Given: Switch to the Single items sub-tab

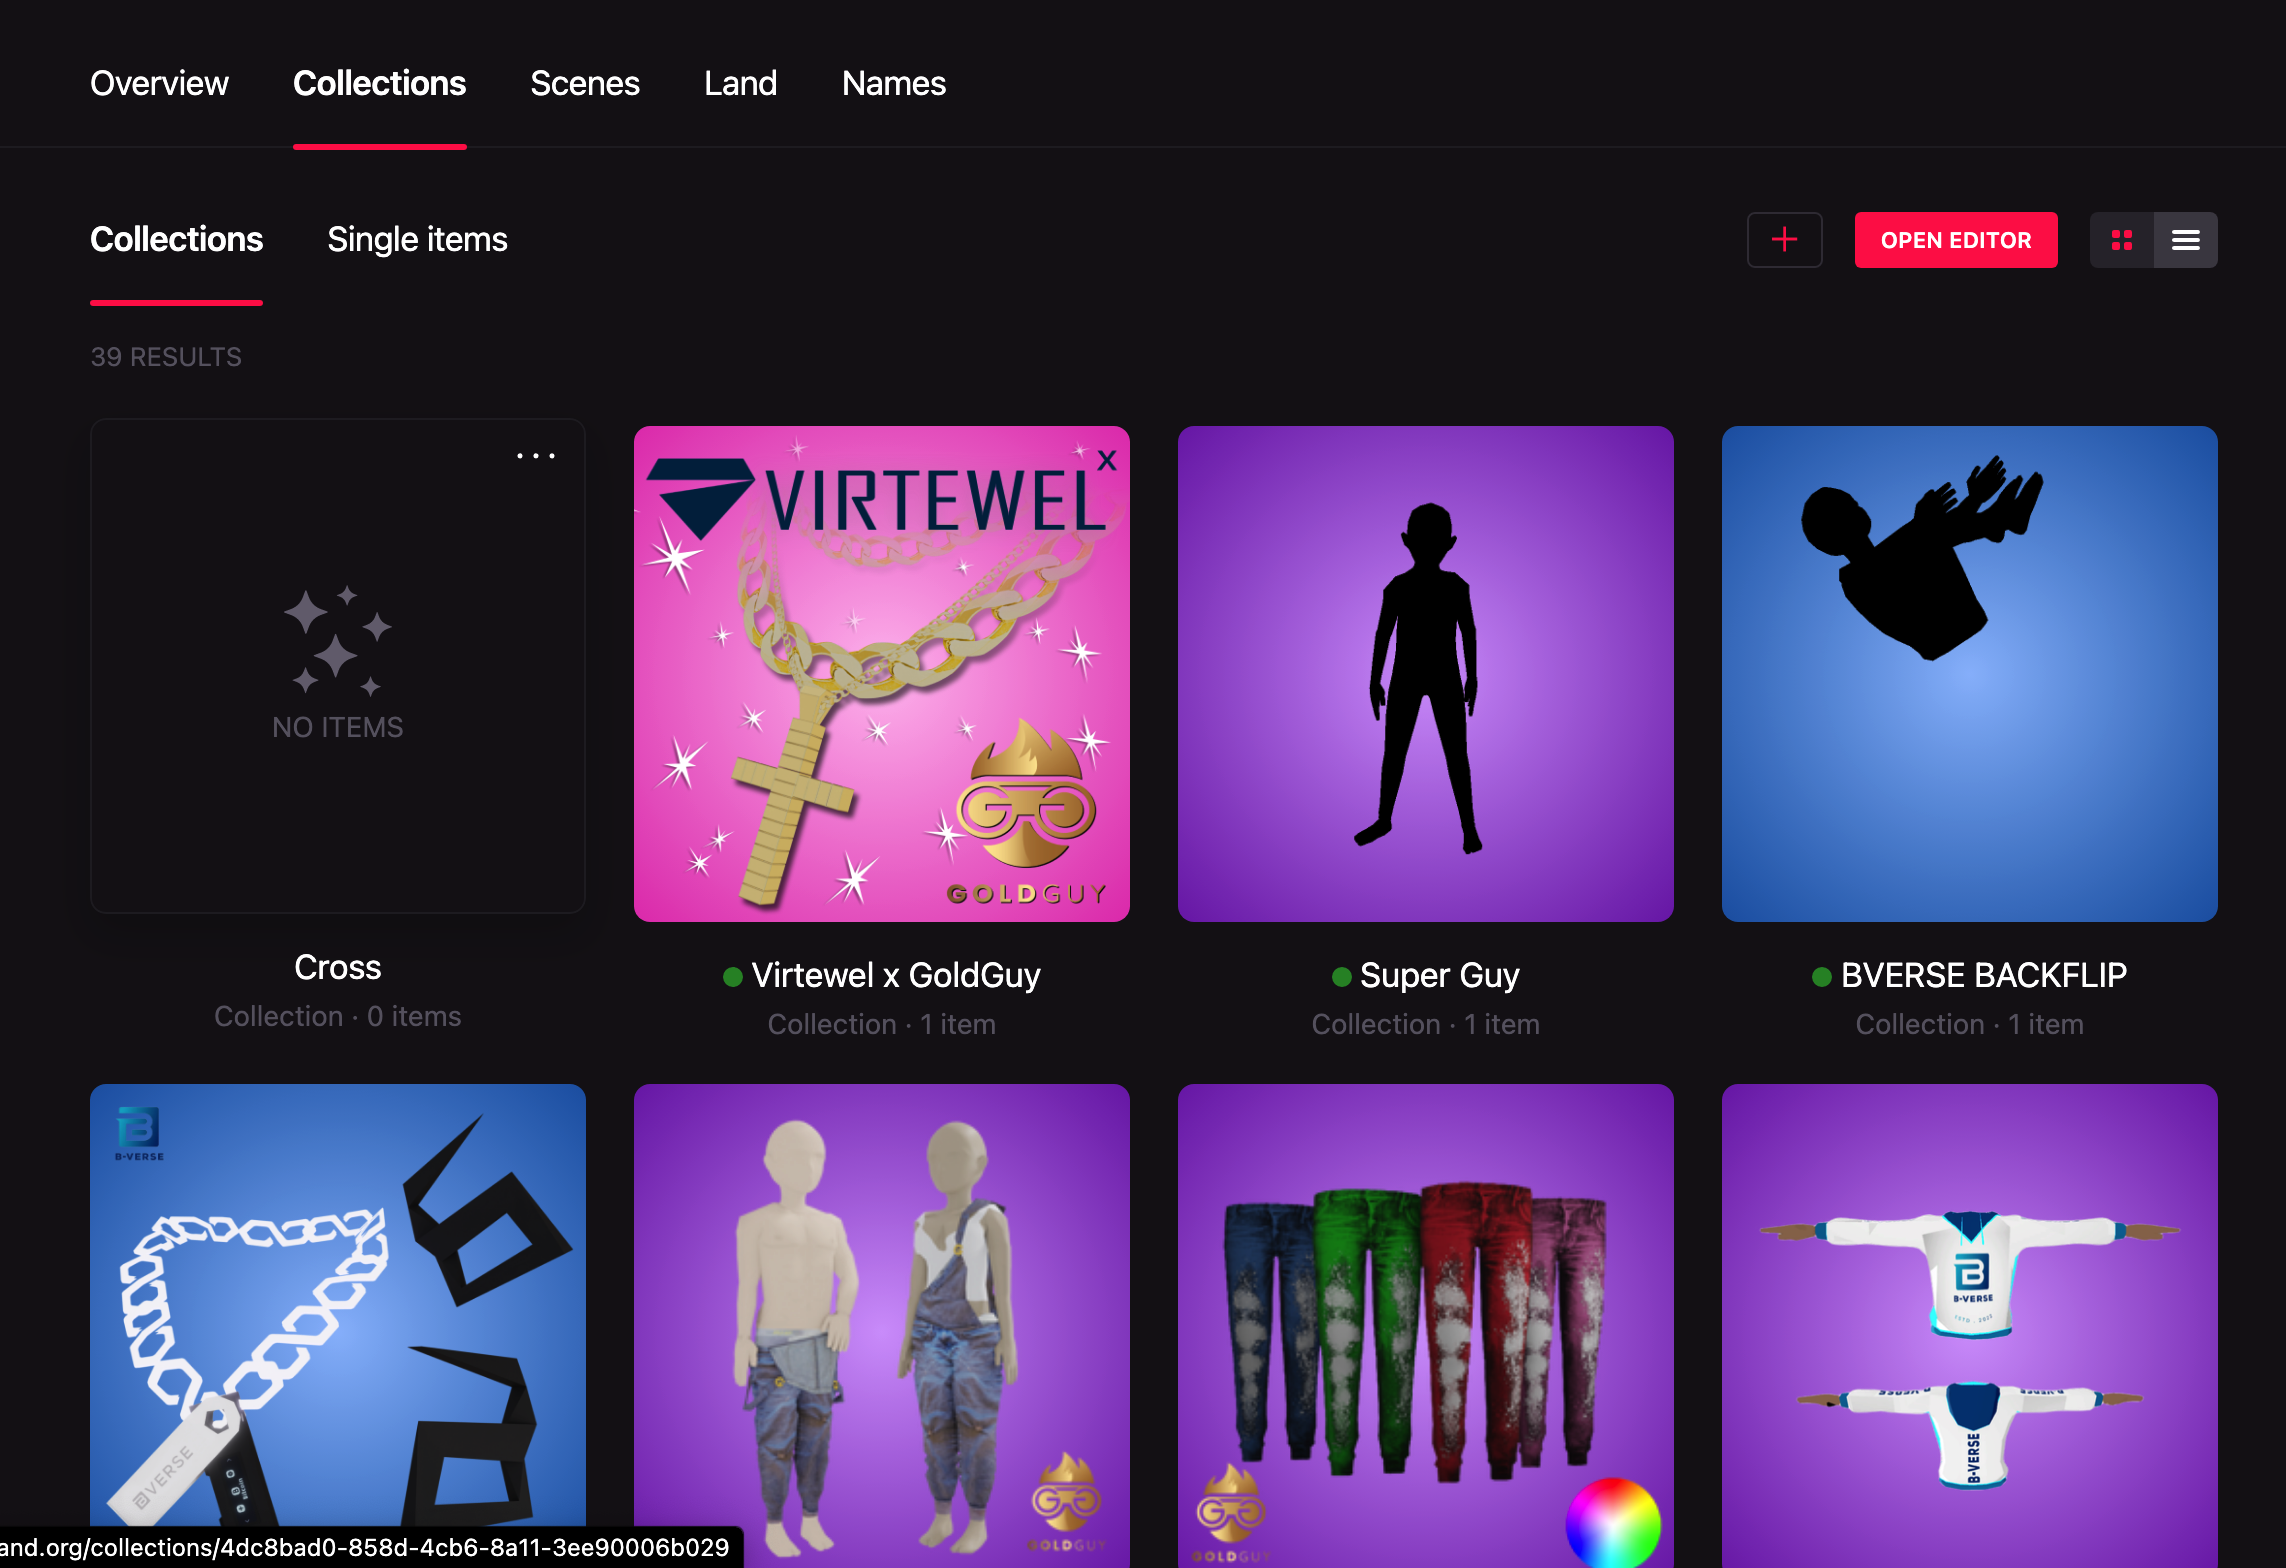Looking at the screenshot, I should pos(417,240).
